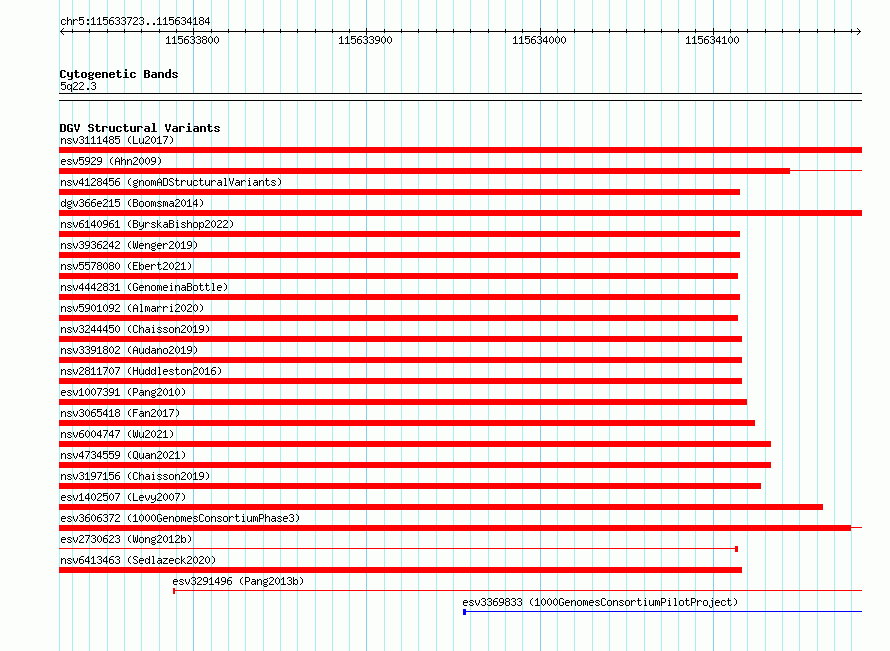Viewport: 890px width, 651px height.
Task: Select the red bar under dgv366e215
Action: [x=460, y=213]
